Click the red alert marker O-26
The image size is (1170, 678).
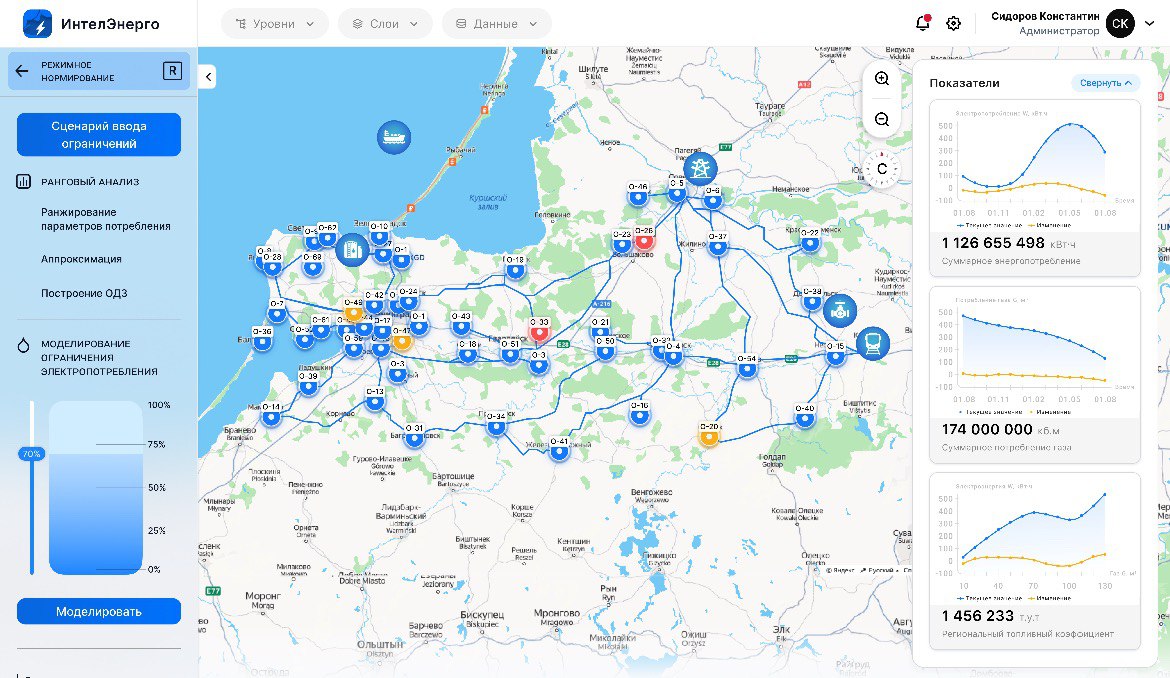coord(644,240)
